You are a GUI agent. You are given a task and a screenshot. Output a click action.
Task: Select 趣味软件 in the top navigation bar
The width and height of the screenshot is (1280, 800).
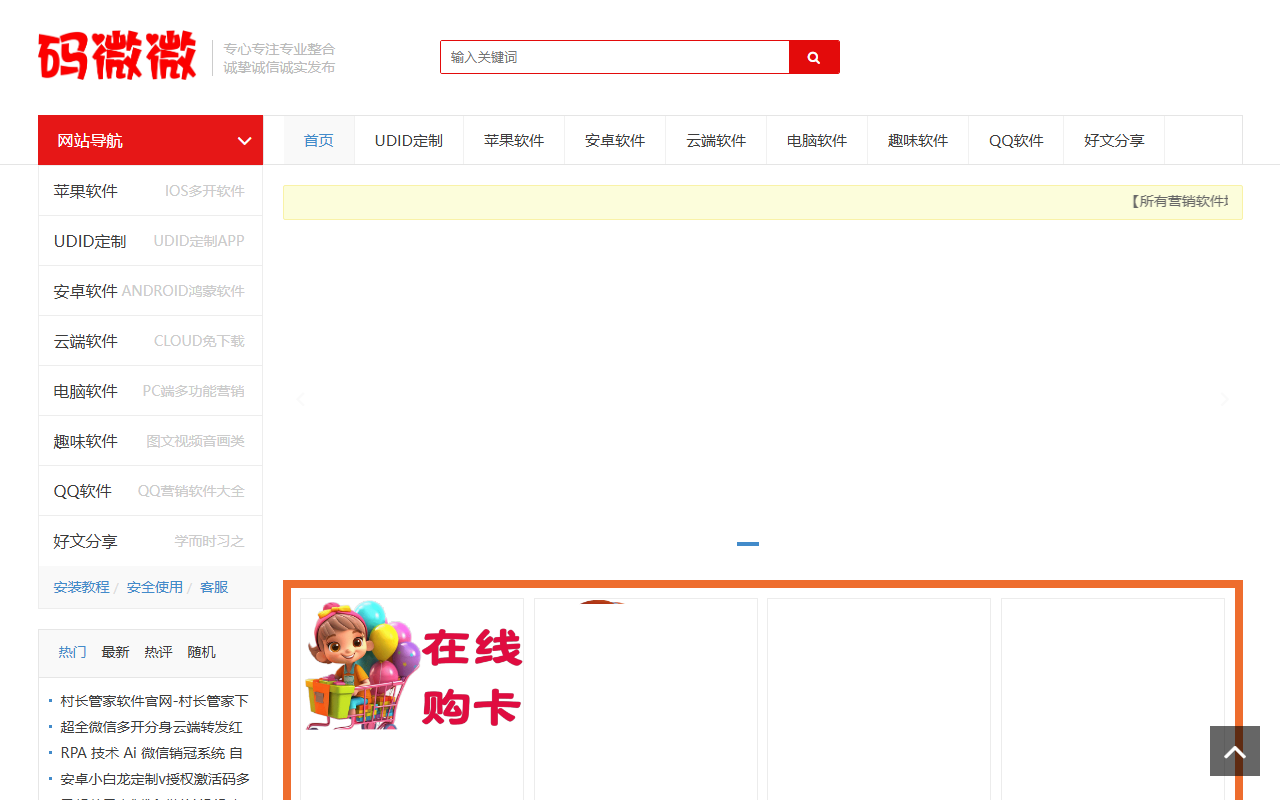click(918, 140)
